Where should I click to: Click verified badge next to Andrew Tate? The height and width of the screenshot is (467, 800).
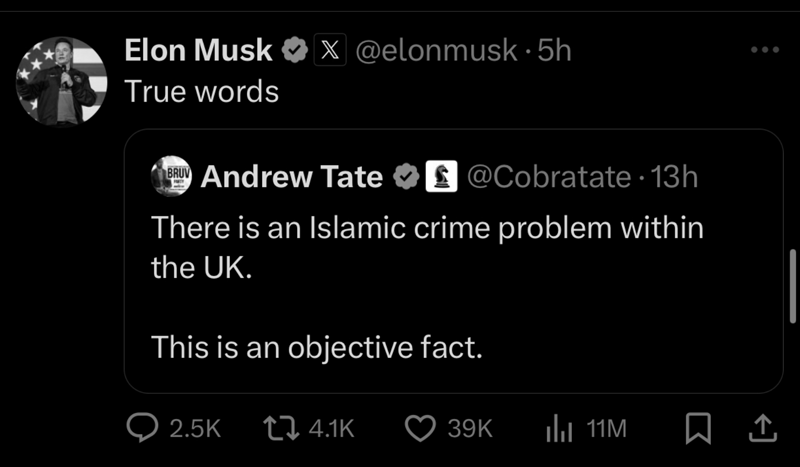pyautogui.click(x=406, y=177)
